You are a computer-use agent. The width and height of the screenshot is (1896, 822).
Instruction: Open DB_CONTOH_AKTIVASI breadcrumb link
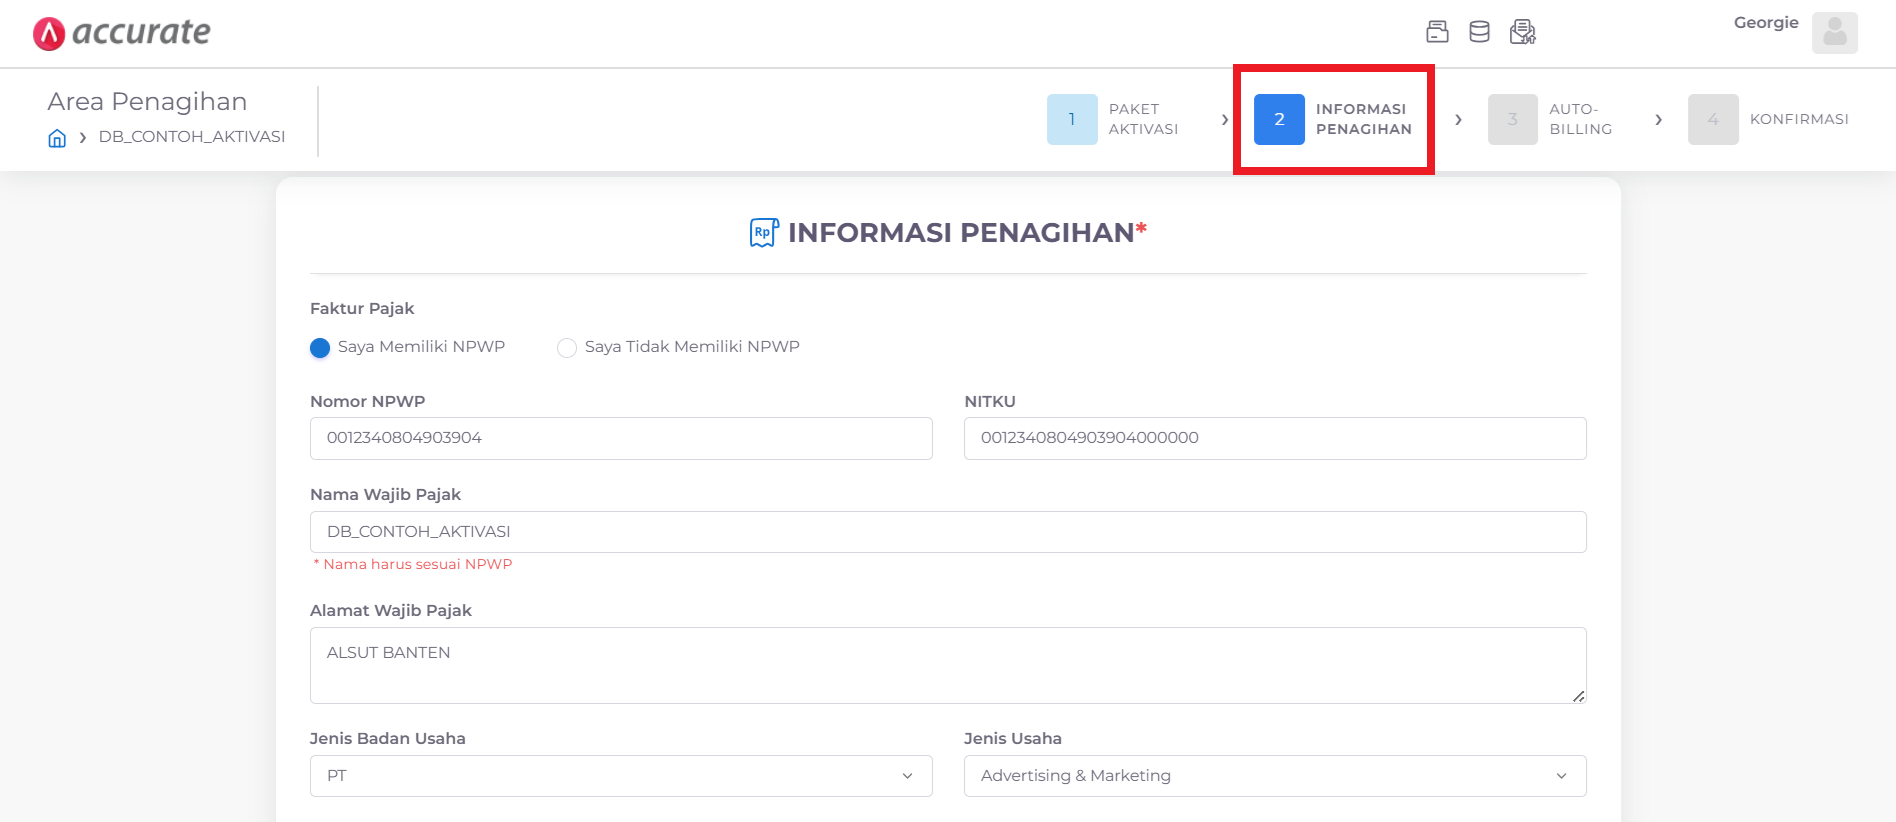click(192, 137)
